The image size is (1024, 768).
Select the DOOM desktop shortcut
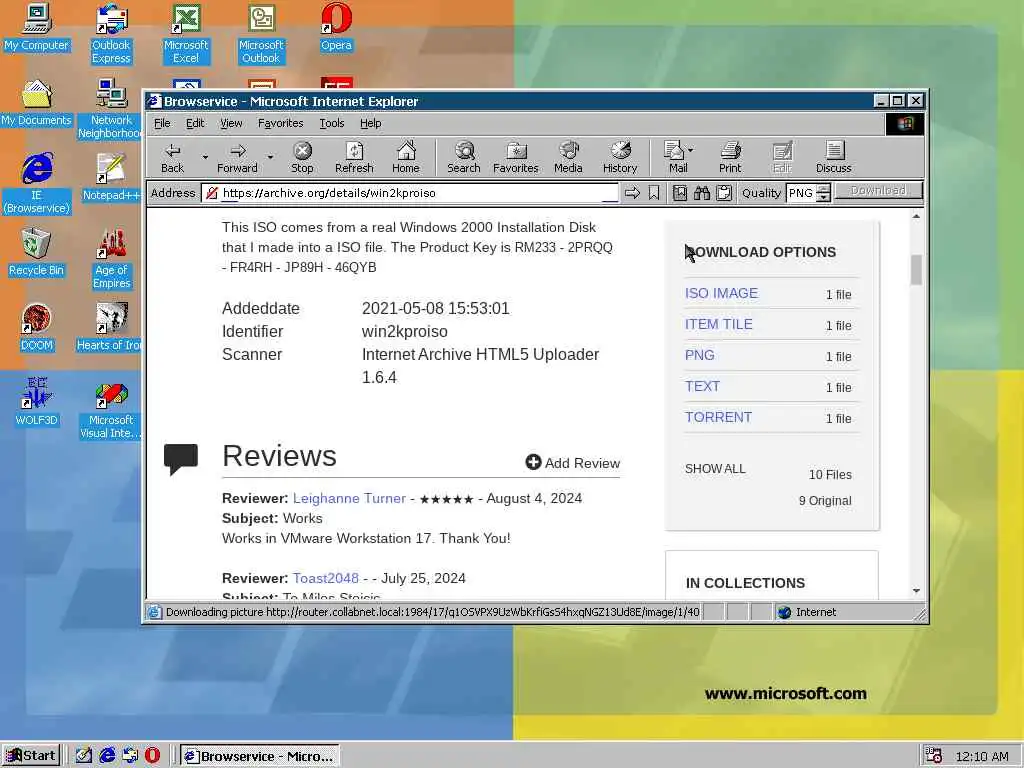coord(37,328)
